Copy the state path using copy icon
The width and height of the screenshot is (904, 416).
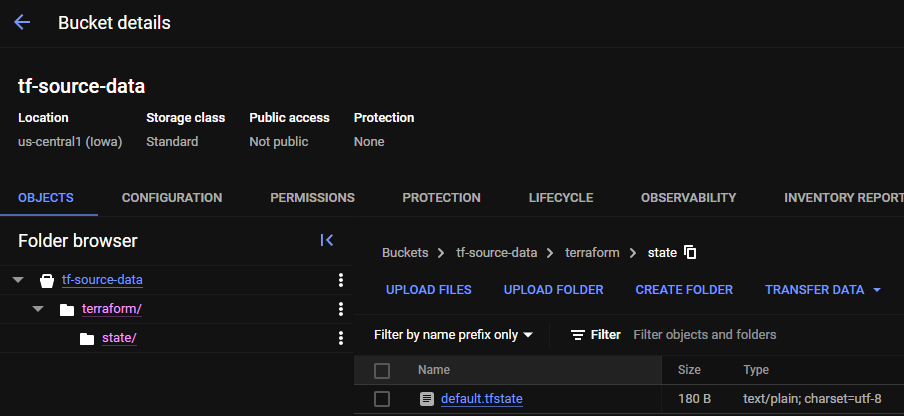(x=690, y=252)
